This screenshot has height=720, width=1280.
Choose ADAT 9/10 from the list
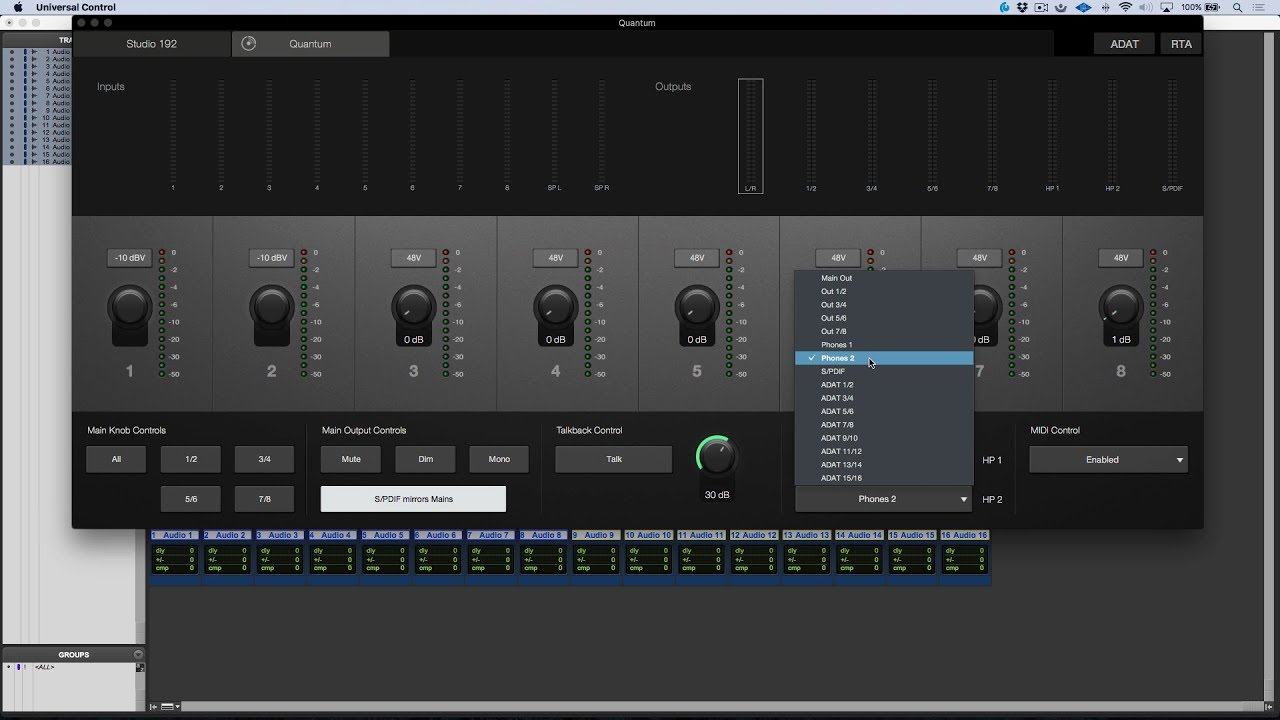click(884, 438)
